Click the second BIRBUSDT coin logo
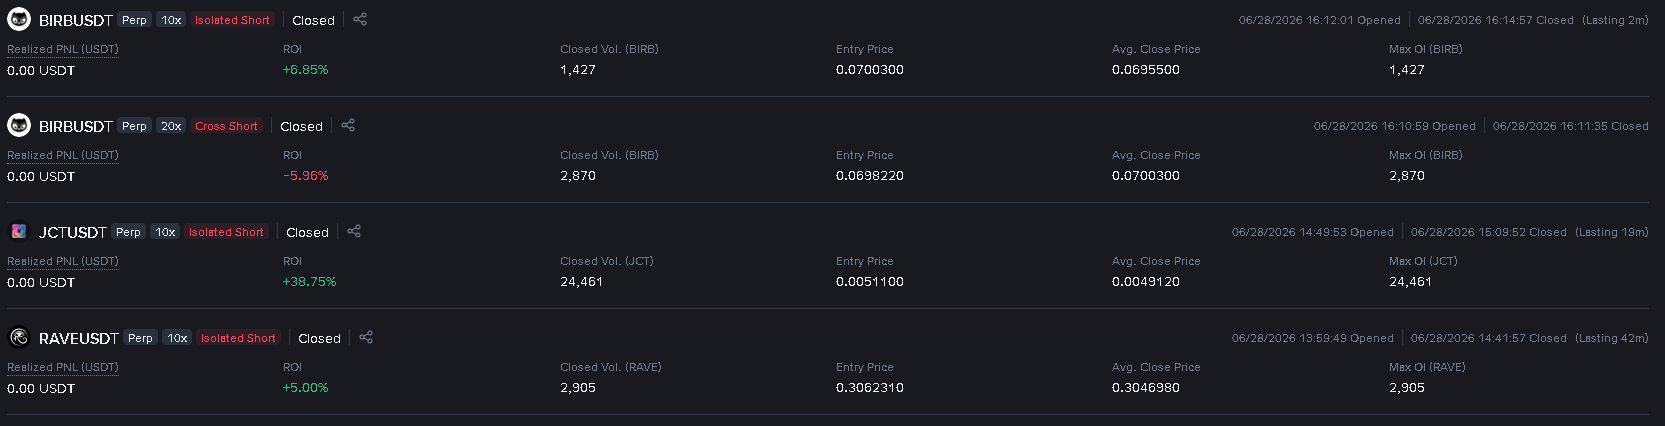Screen dimensions: 1665x426 pos(19,125)
